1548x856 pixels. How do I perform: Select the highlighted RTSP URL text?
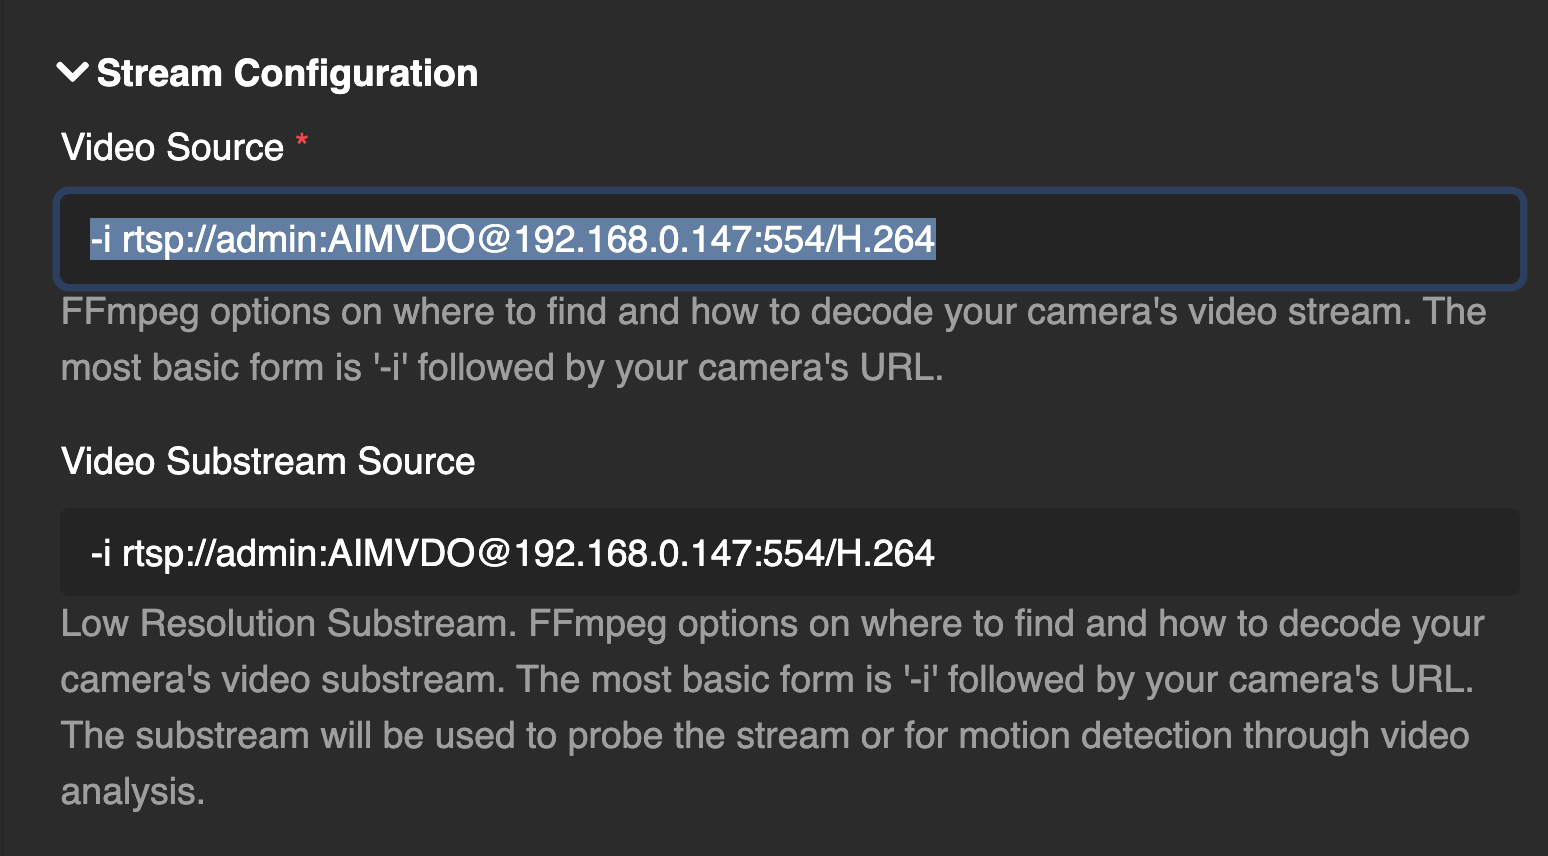[510, 239]
